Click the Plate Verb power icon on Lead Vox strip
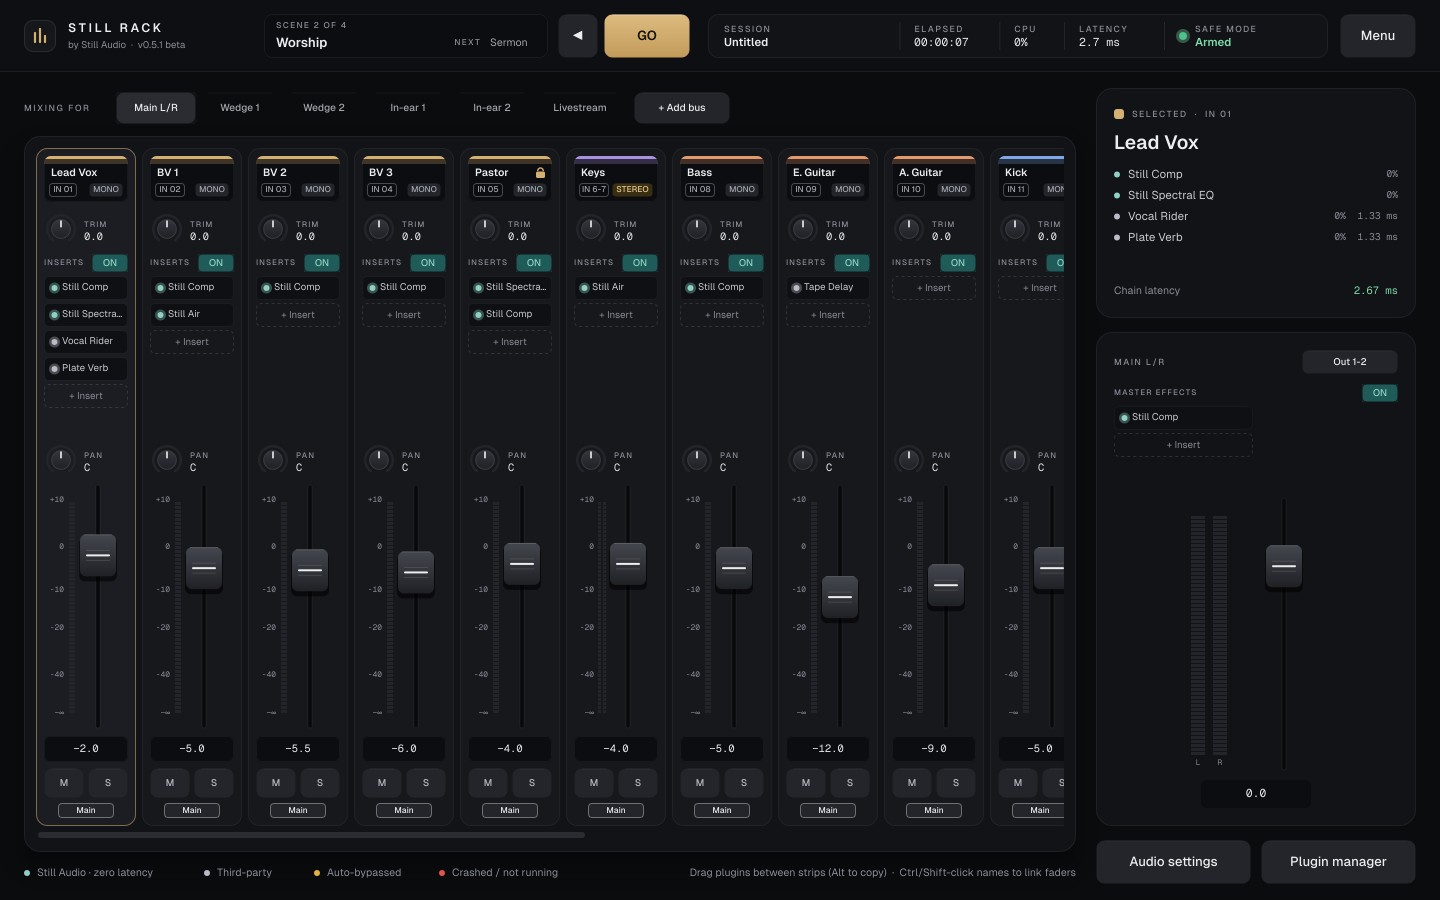Viewport: 1440px width, 900px height. (54, 369)
